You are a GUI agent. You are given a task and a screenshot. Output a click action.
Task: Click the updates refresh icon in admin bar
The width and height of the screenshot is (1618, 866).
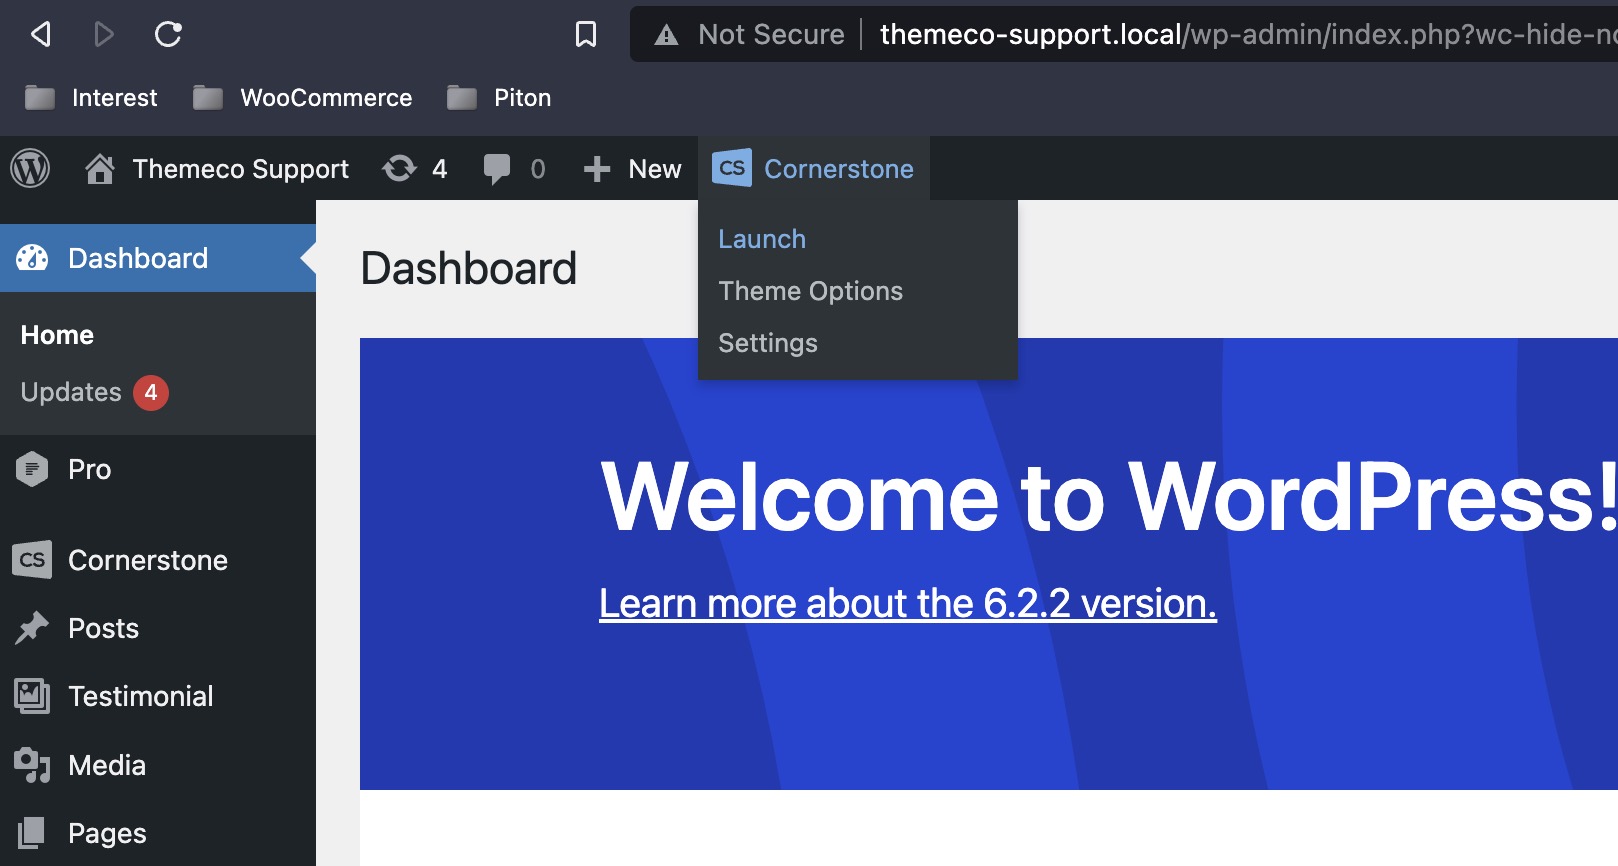point(399,168)
